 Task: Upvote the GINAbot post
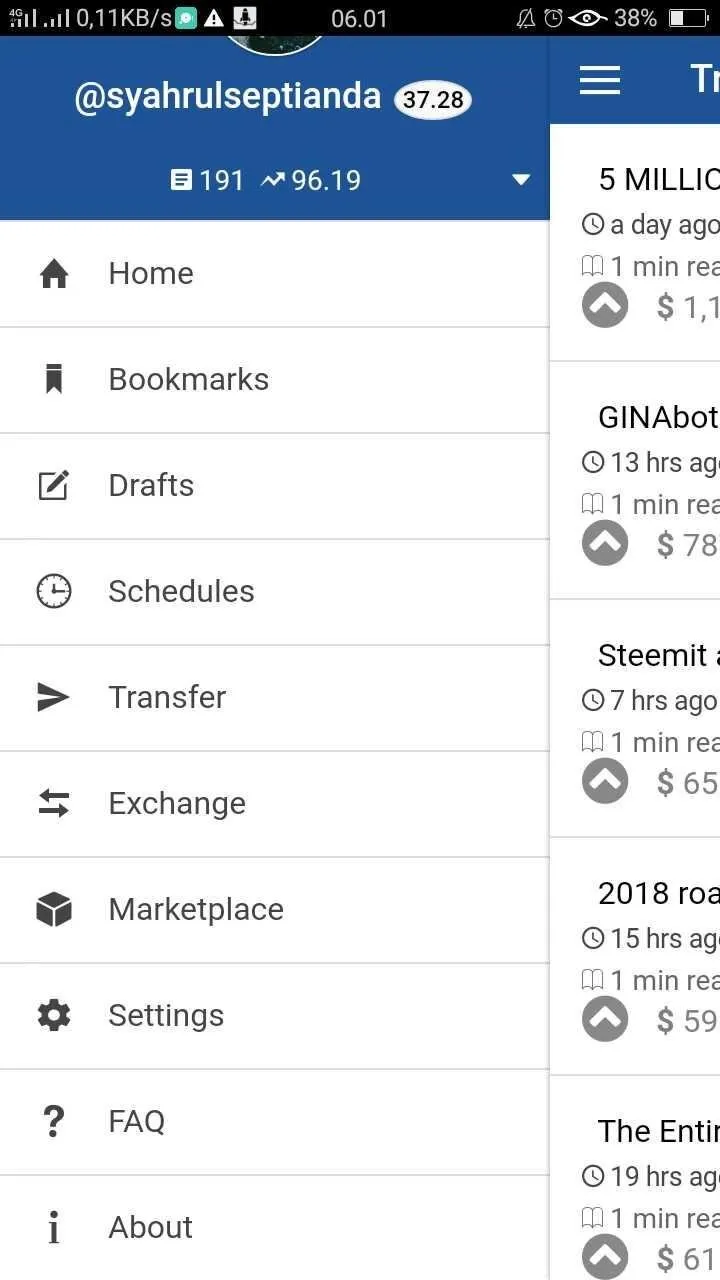[605, 543]
